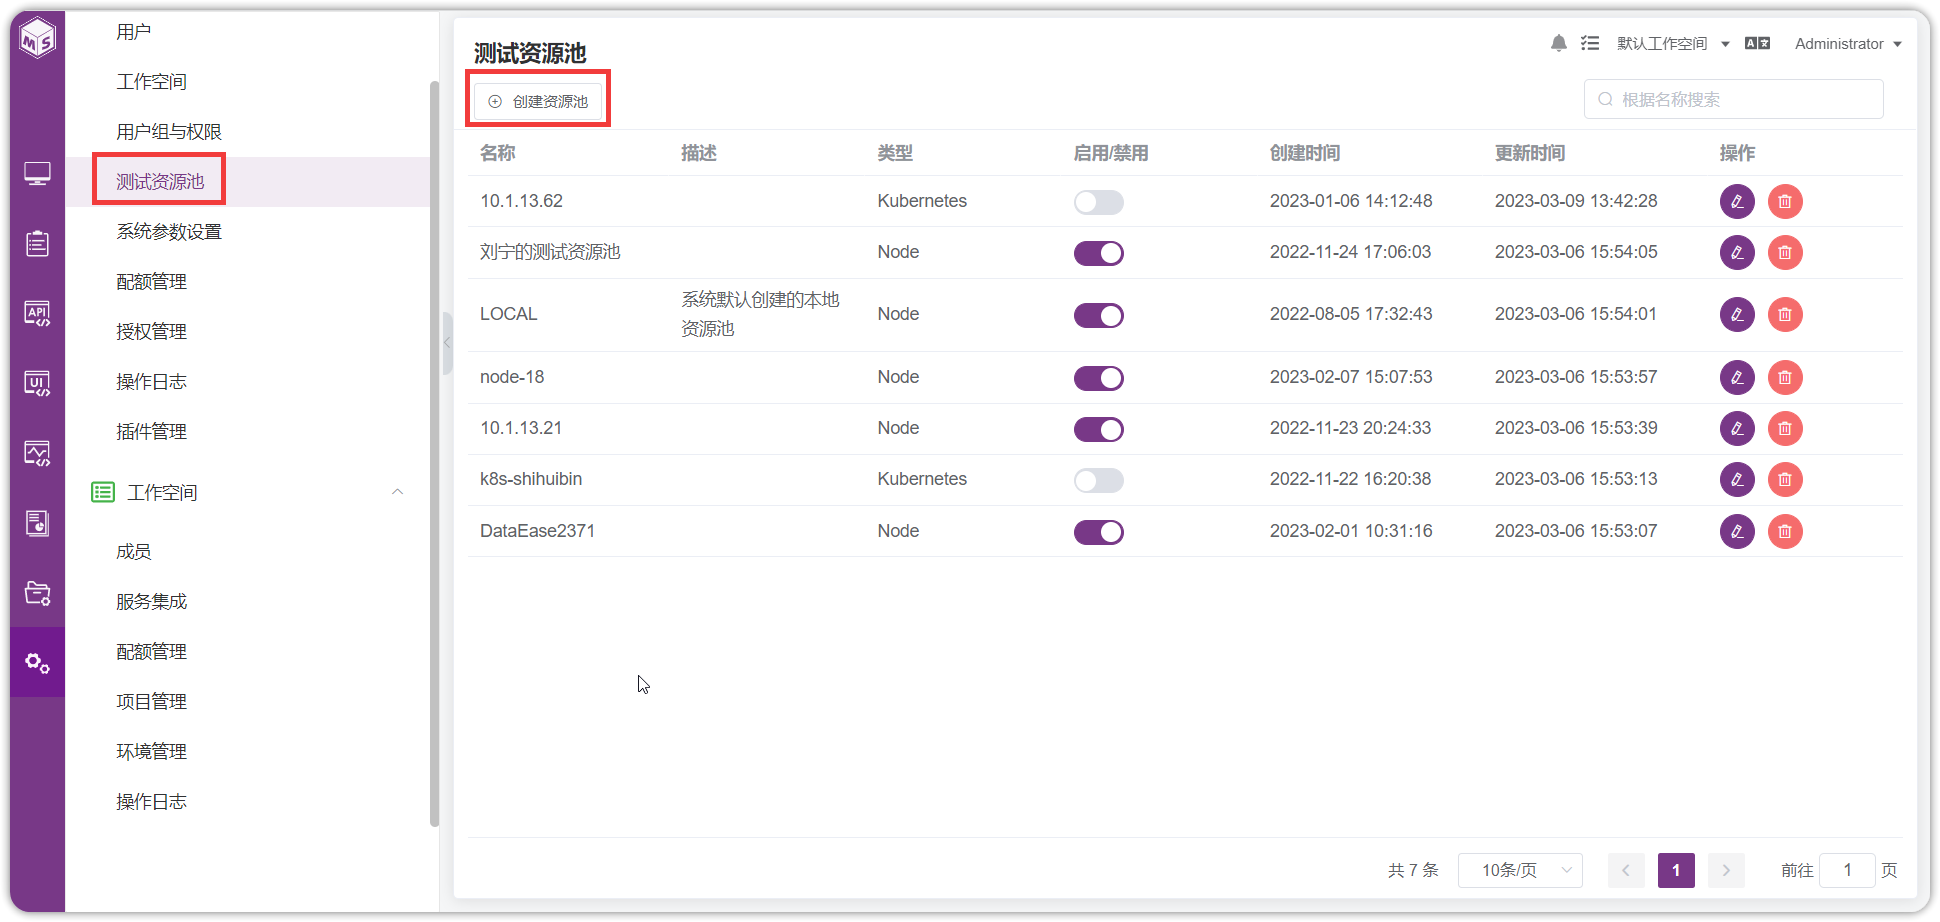Open the report statistics sidebar icon
The image size is (1940, 922).
[38, 523]
